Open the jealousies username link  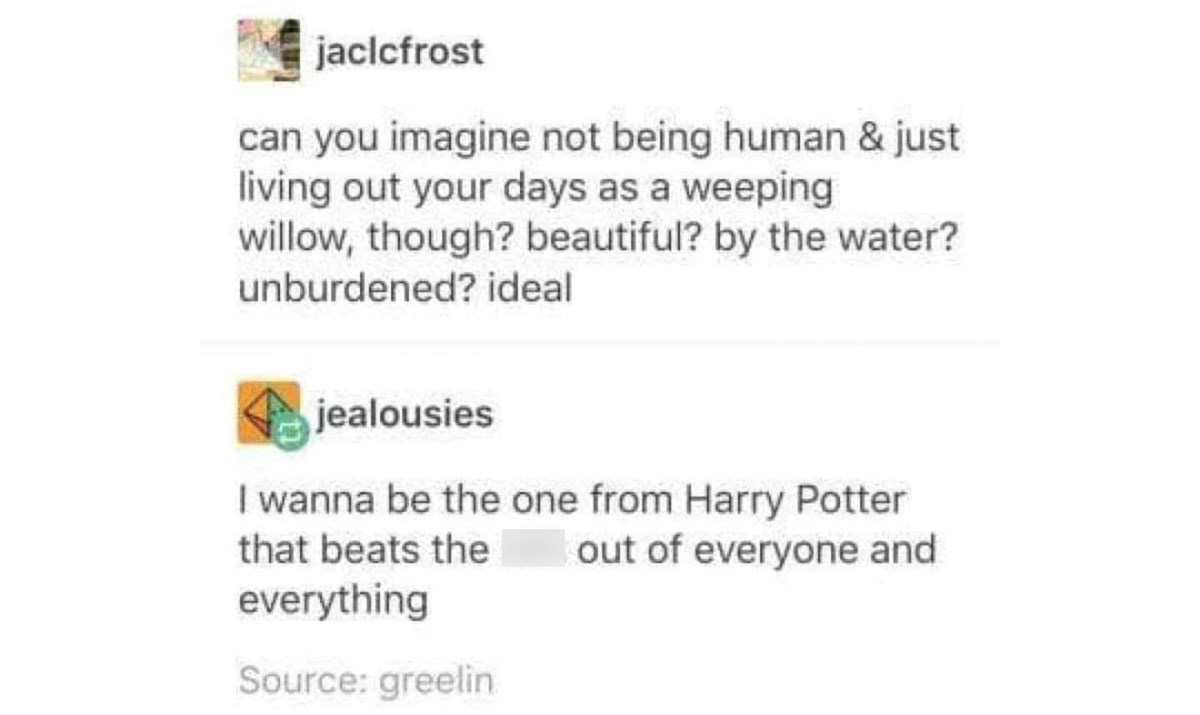point(404,413)
